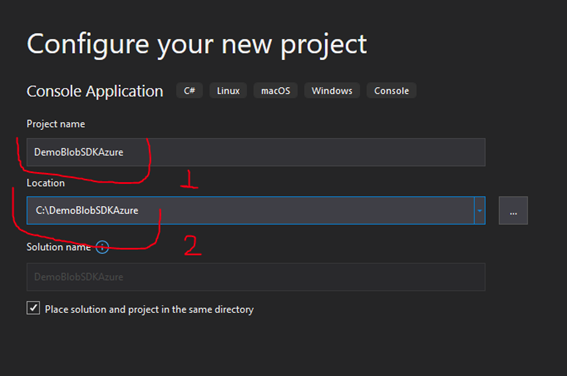Click the browse '...' button next to Location
567x376 pixels.
[x=513, y=210]
